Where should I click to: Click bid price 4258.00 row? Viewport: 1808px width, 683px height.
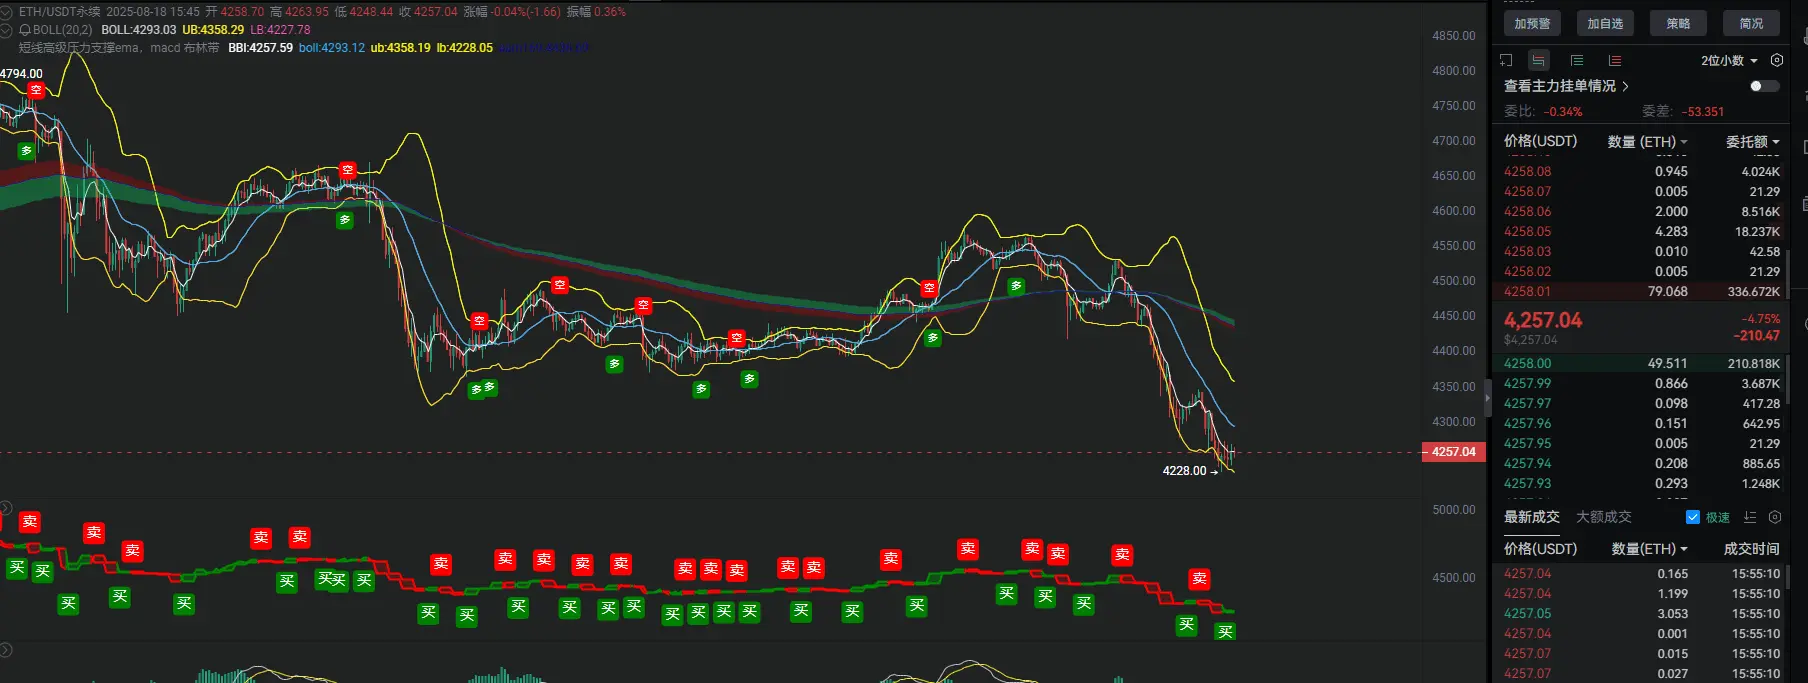point(1641,364)
